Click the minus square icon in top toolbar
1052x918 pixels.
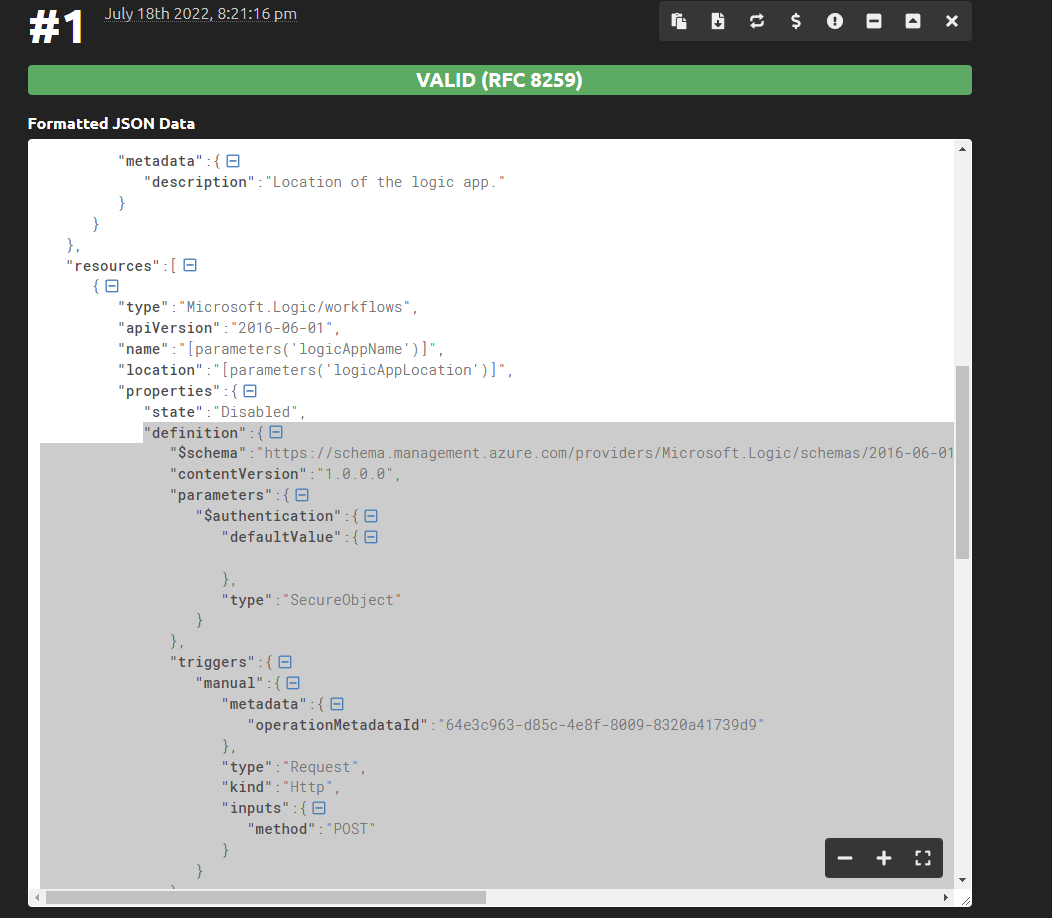click(874, 21)
